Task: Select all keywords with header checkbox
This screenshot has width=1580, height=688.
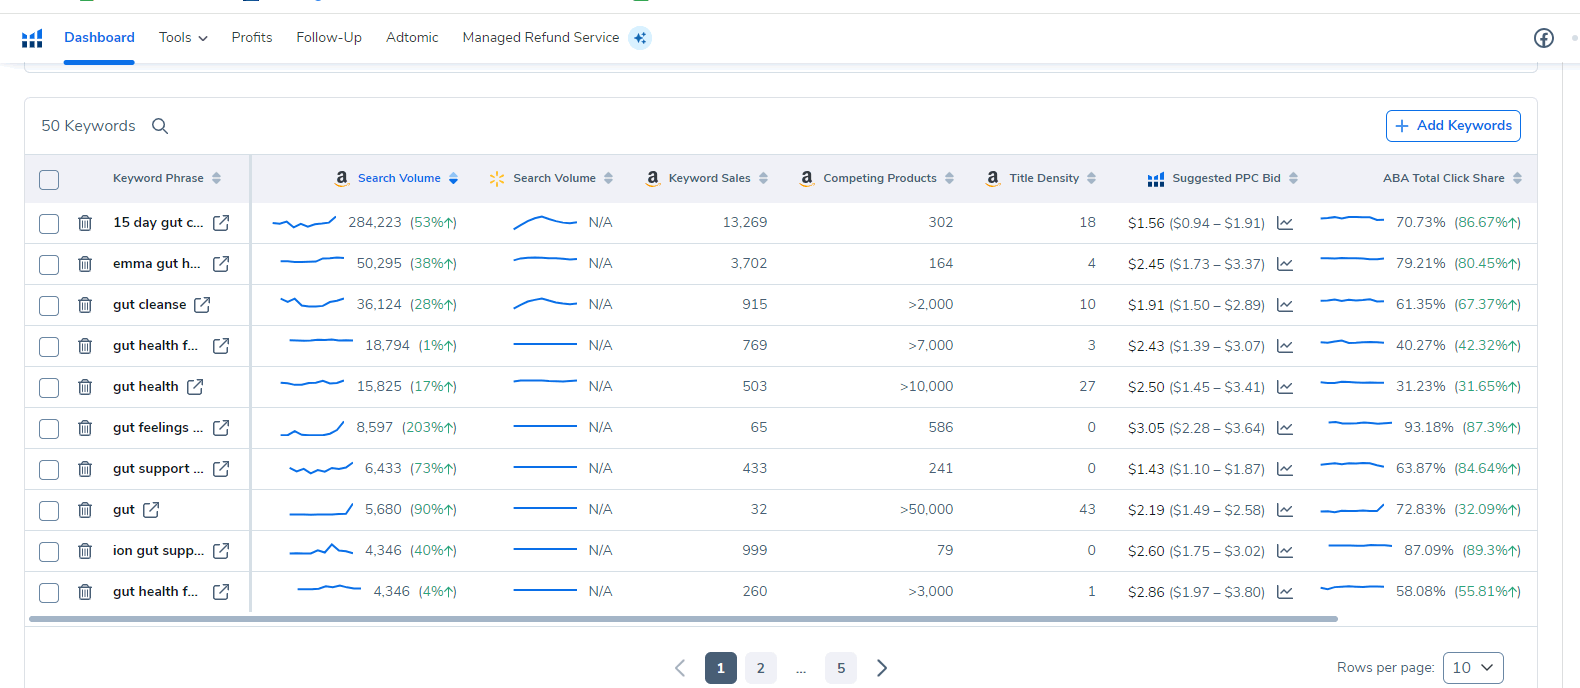Action: point(49,180)
